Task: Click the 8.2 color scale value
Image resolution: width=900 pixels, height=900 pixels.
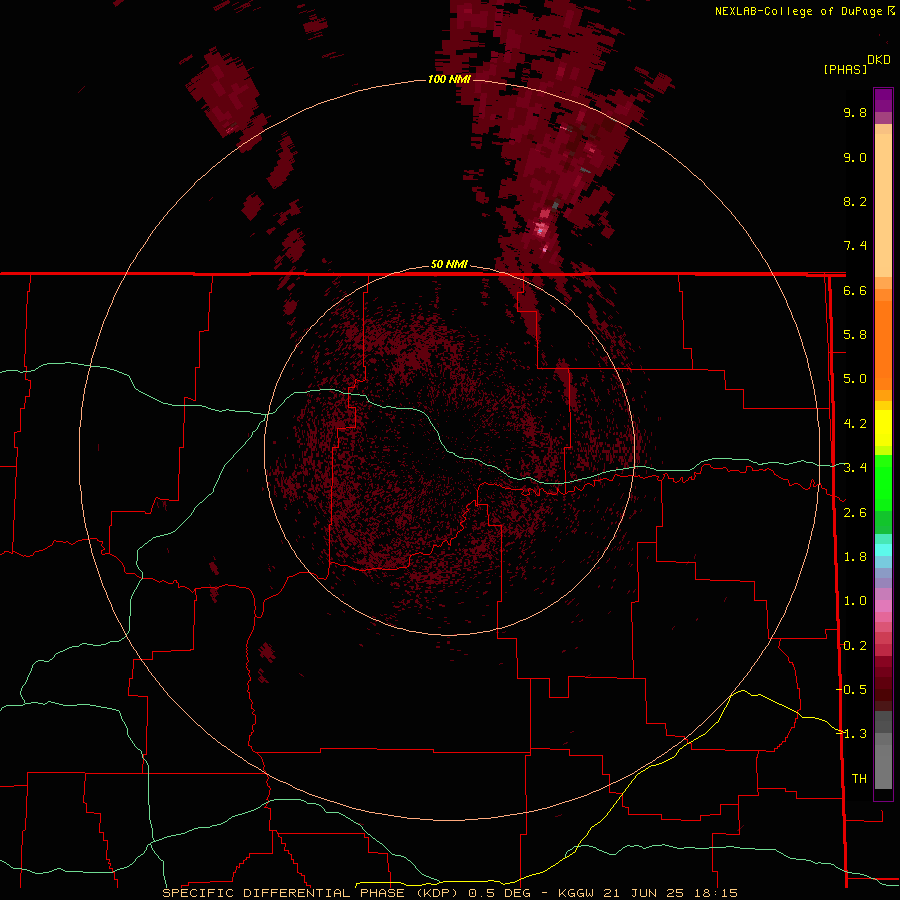Action: coord(855,201)
